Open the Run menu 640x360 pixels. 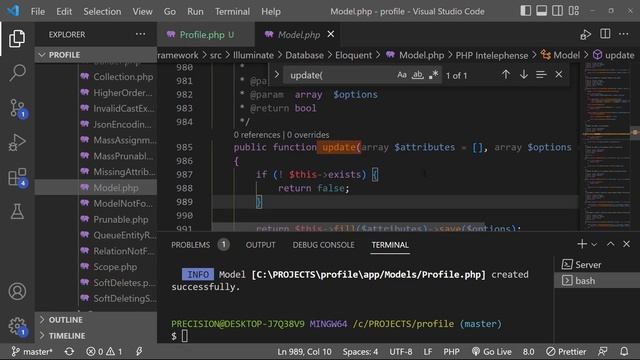click(195, 11)
